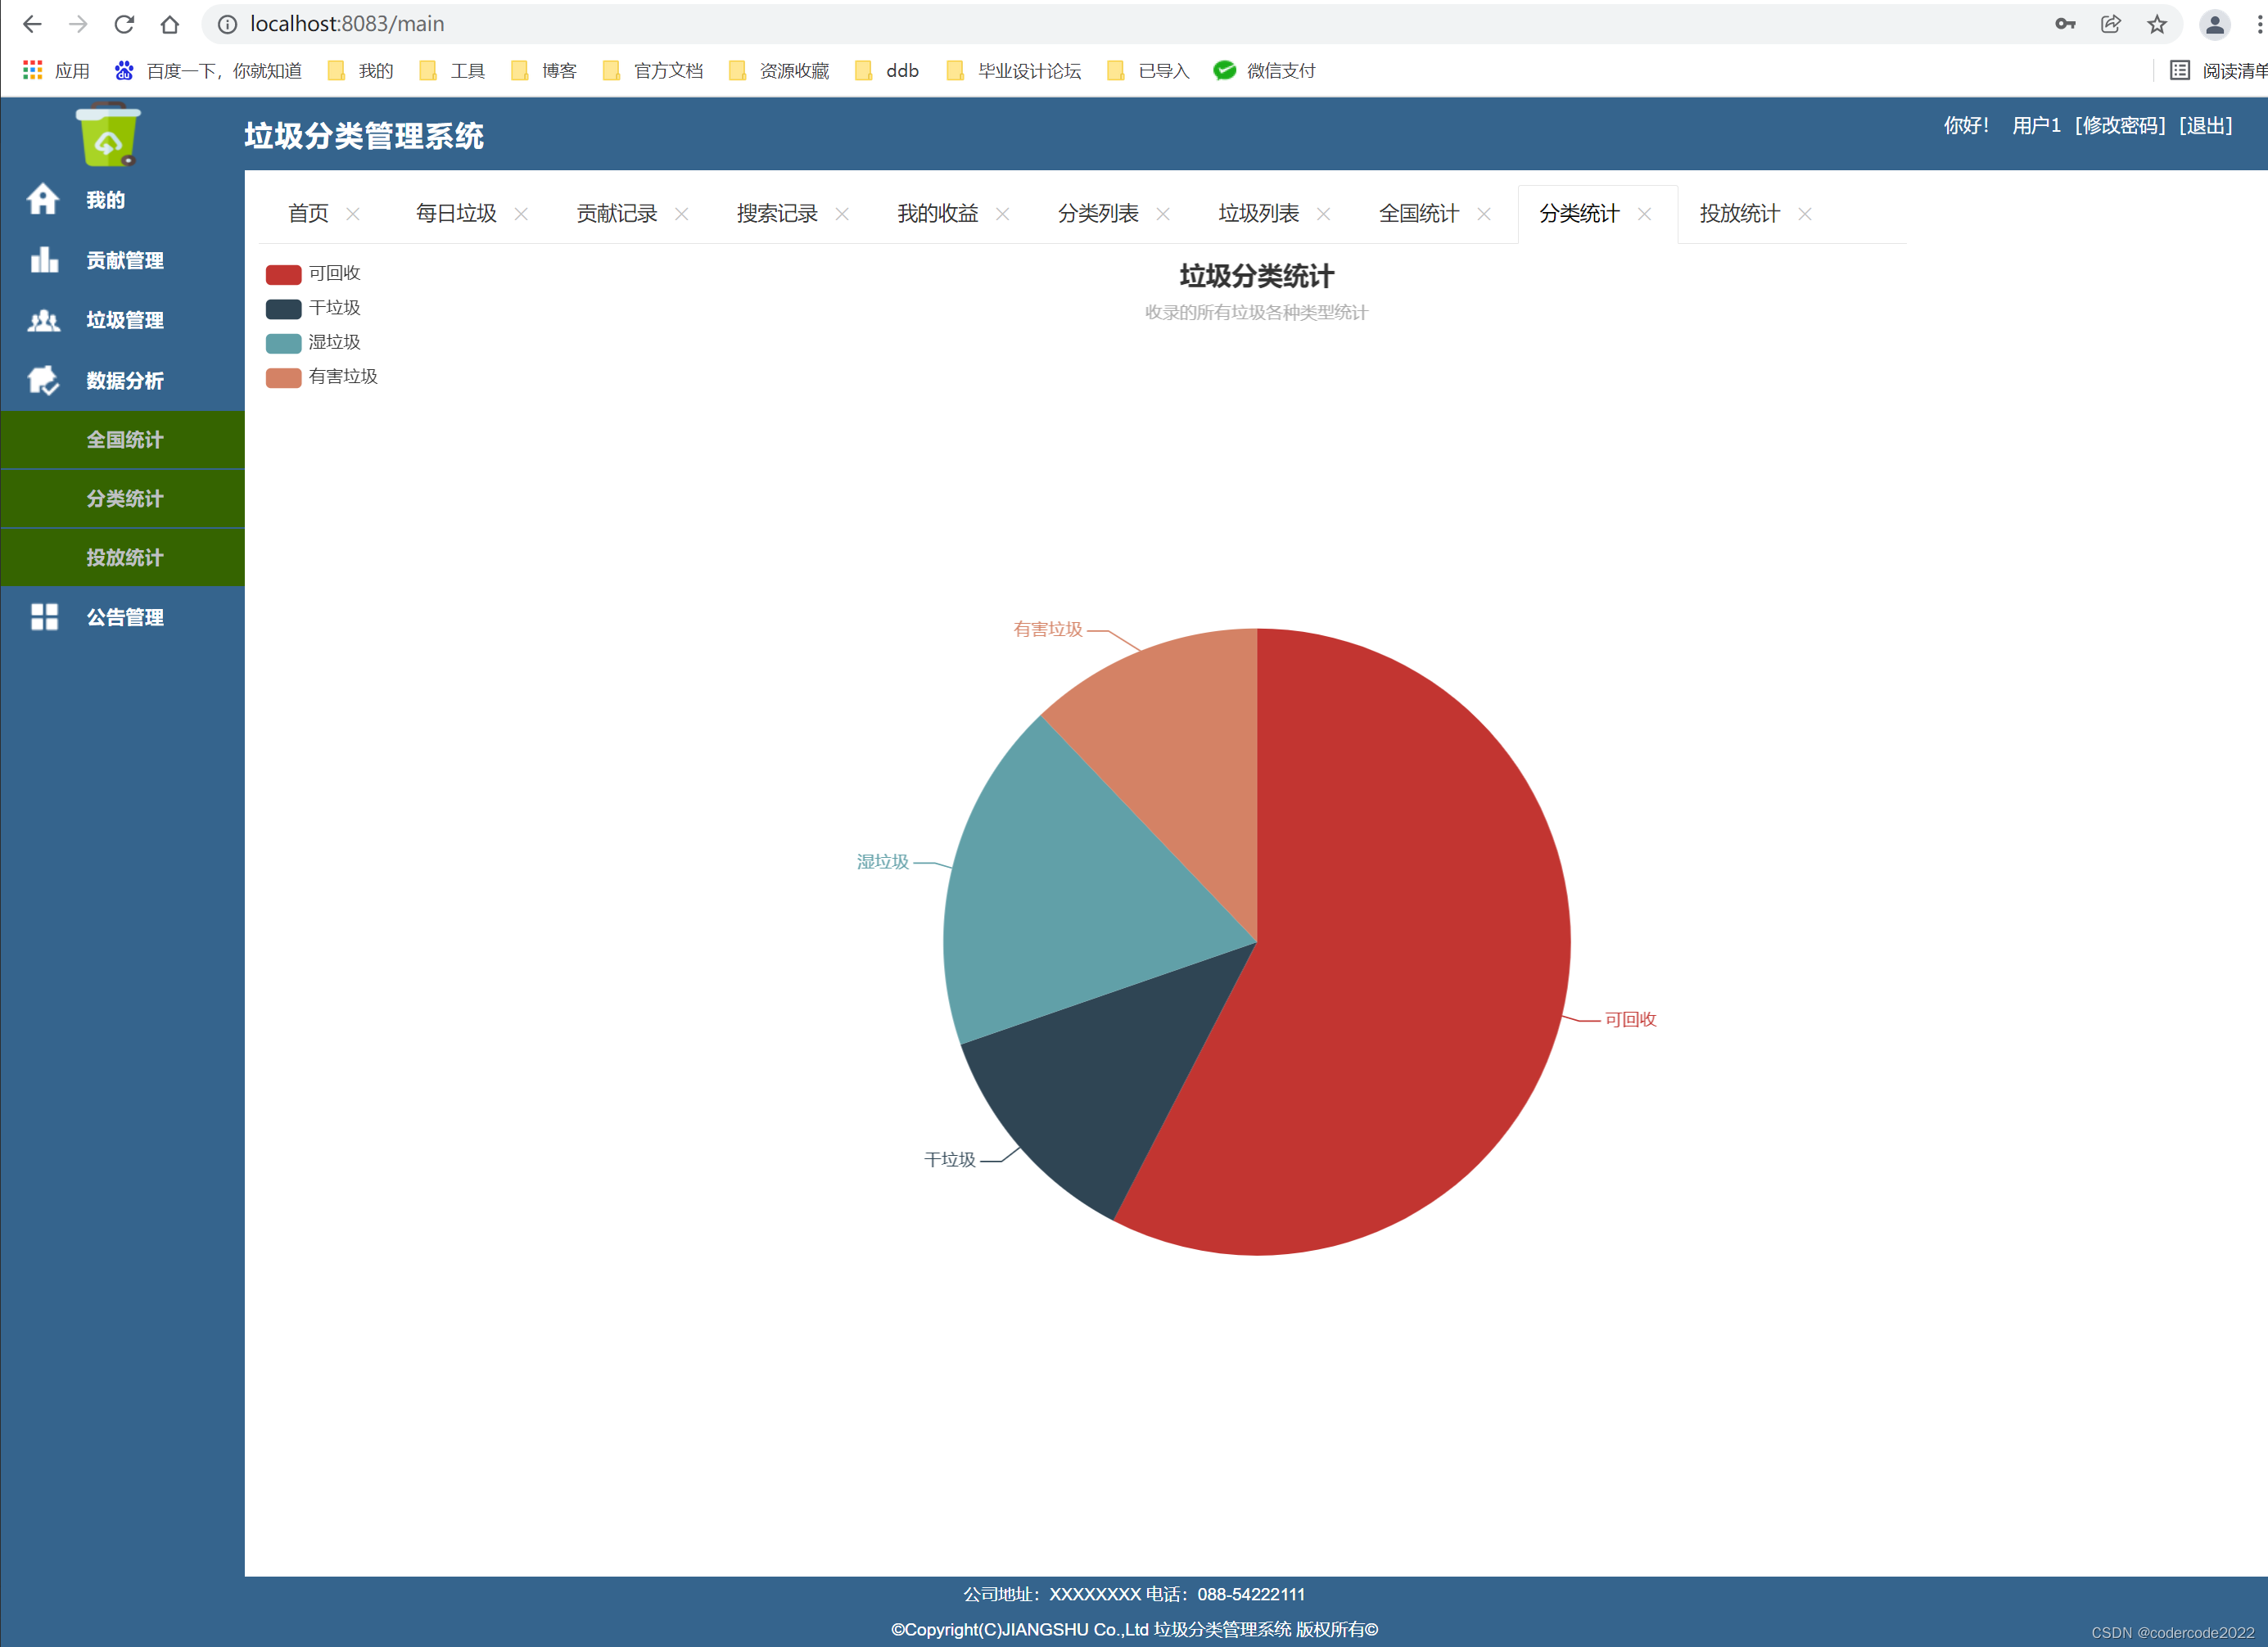Click the bar chart icon for 贡献管理
Screen dimensions: 2268x1647
coord(43,260)
